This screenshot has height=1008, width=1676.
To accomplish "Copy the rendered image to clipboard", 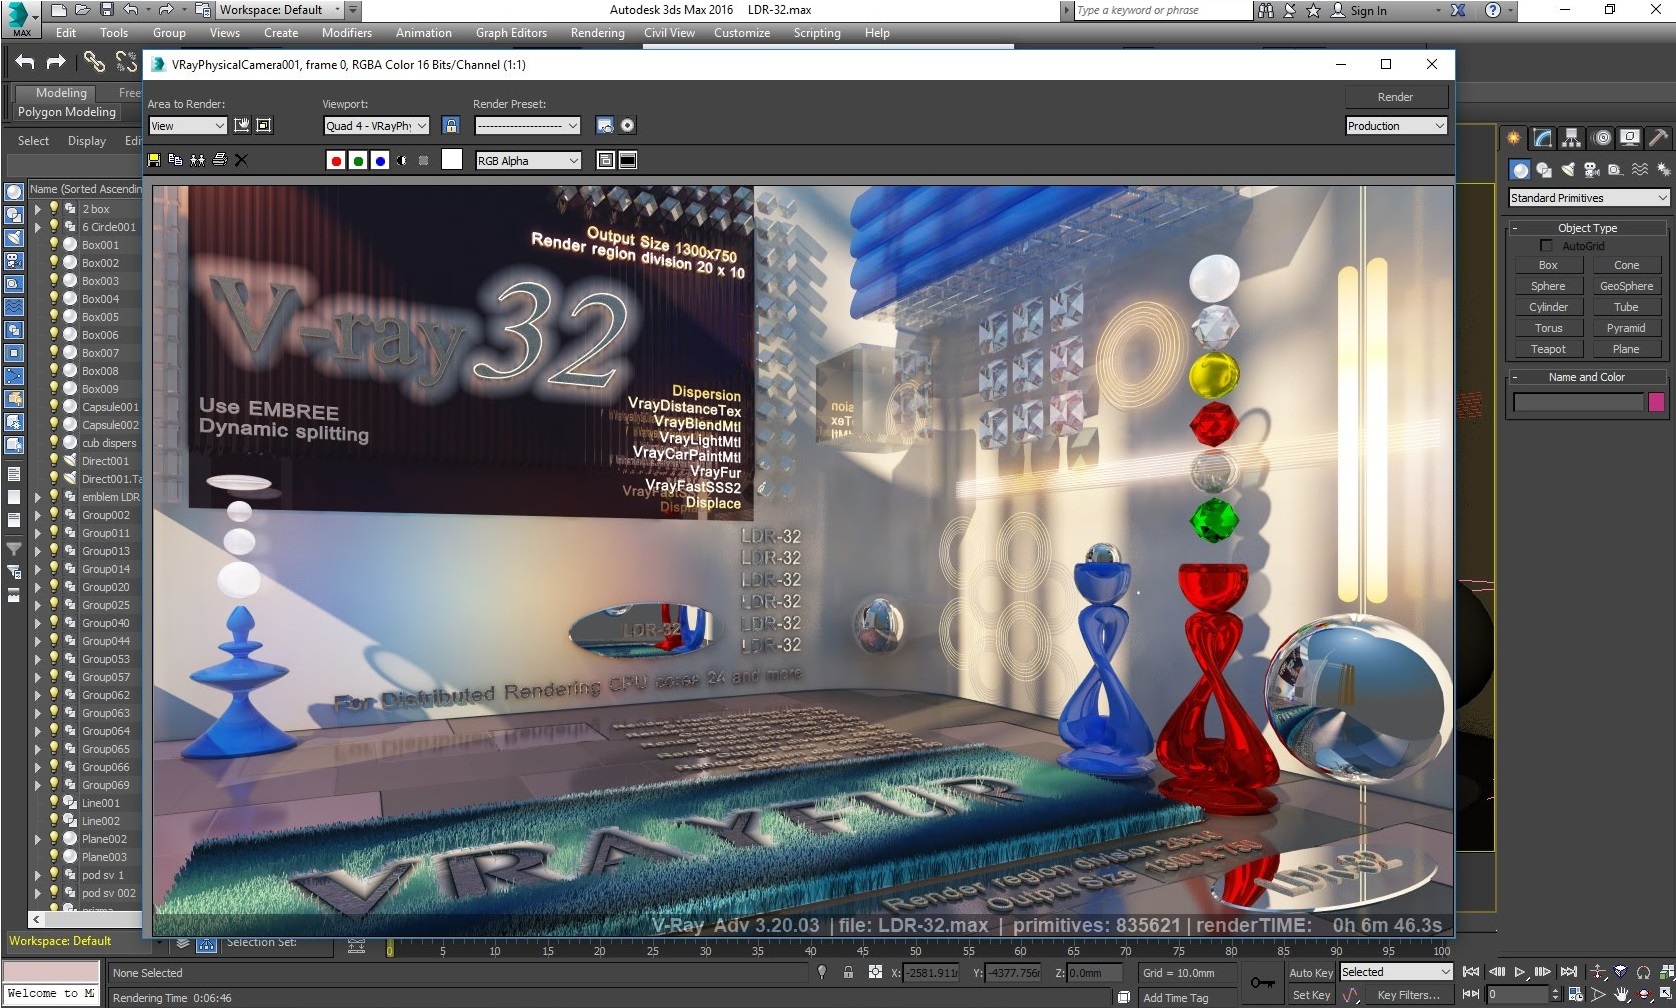I will click(176, 160).
